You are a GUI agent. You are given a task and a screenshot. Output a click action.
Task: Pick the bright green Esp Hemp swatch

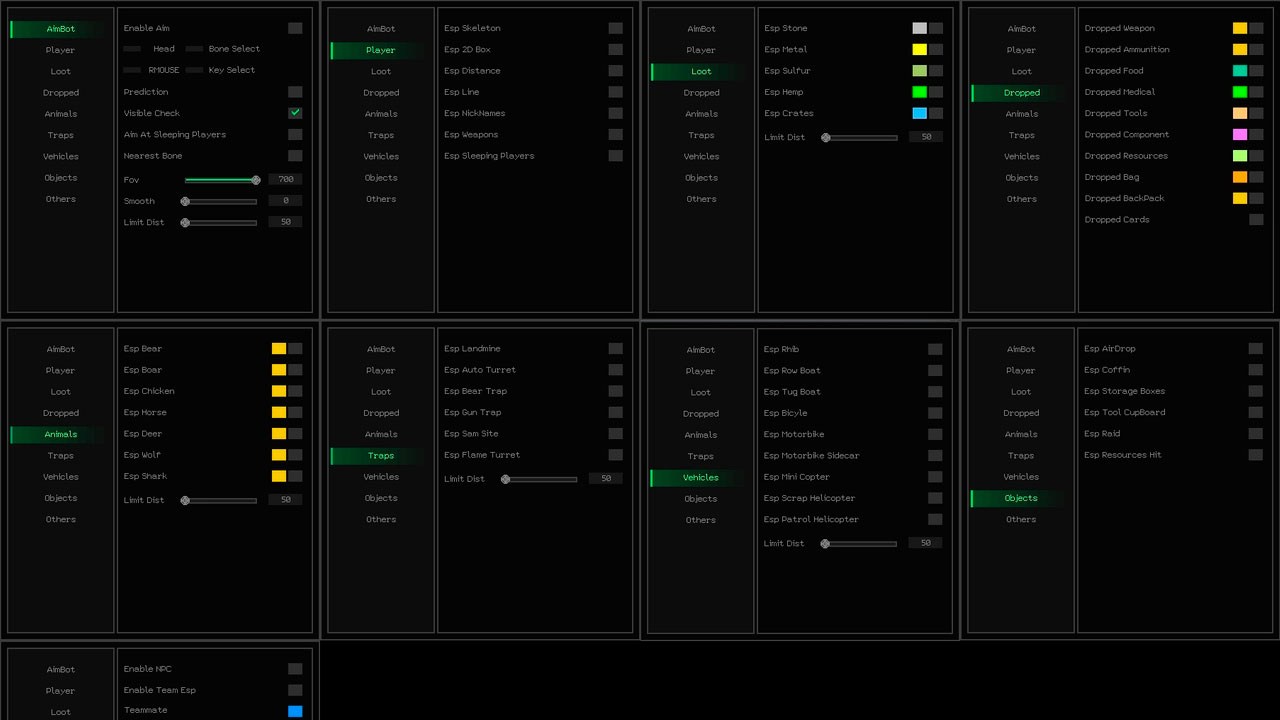point(919,92)
